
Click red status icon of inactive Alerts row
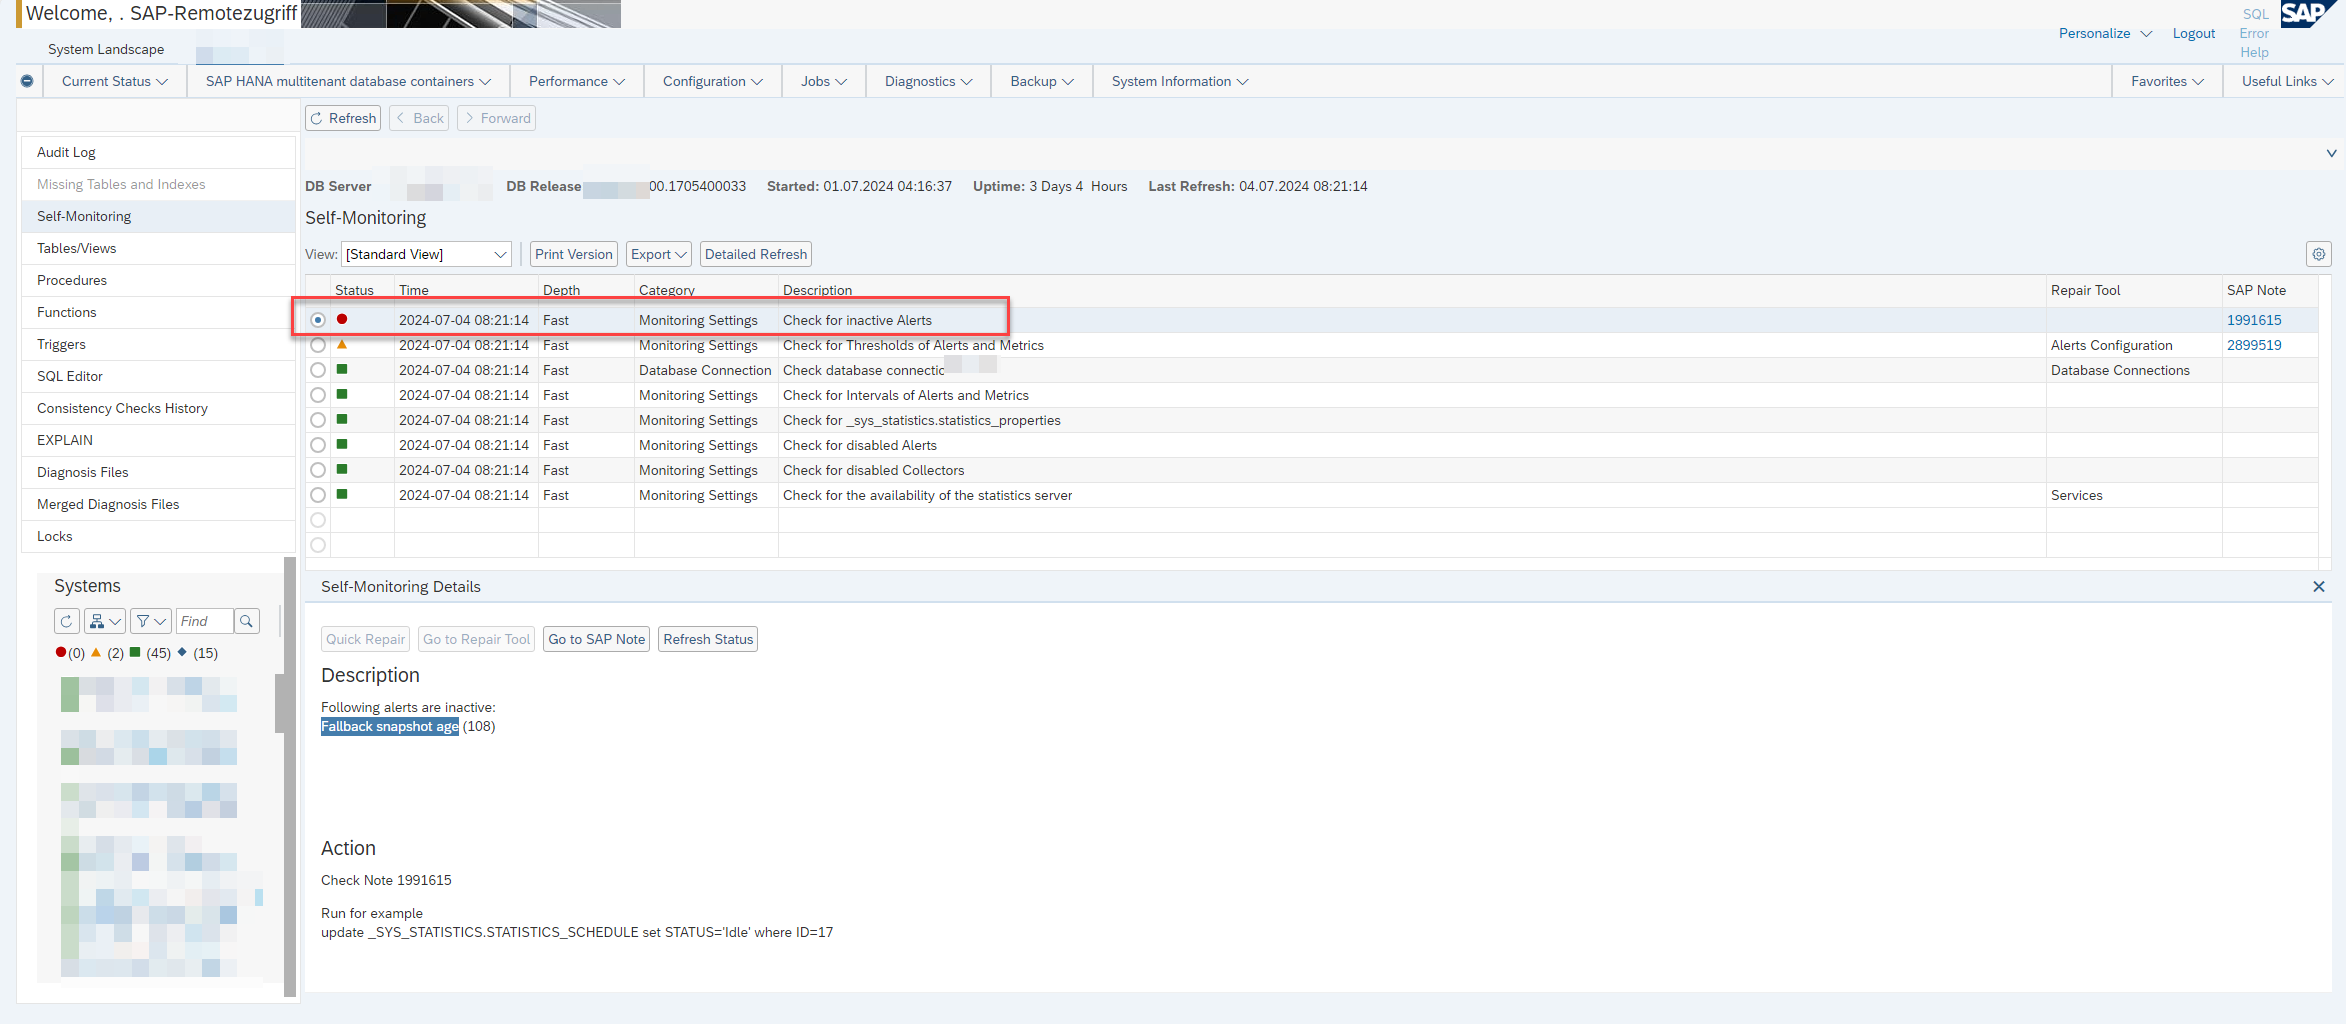342,319
